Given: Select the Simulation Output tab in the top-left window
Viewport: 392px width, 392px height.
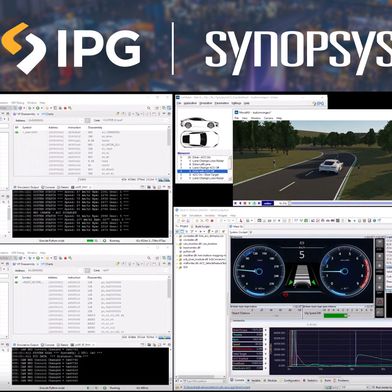Looking at the screenshot, I should click(x=26, y=187).
